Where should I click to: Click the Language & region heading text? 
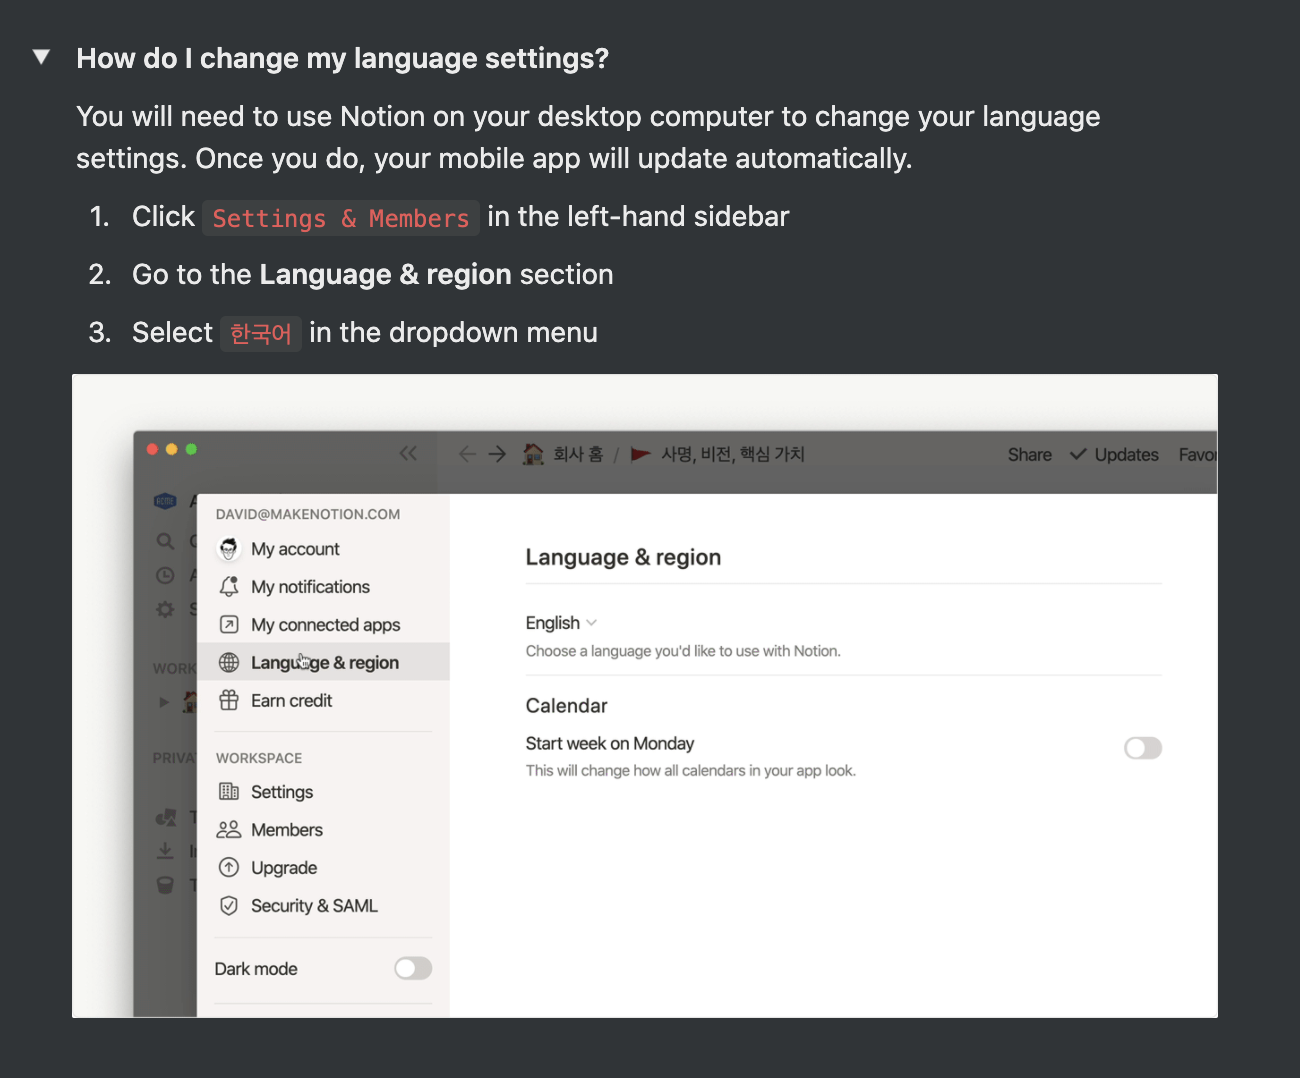623,557
